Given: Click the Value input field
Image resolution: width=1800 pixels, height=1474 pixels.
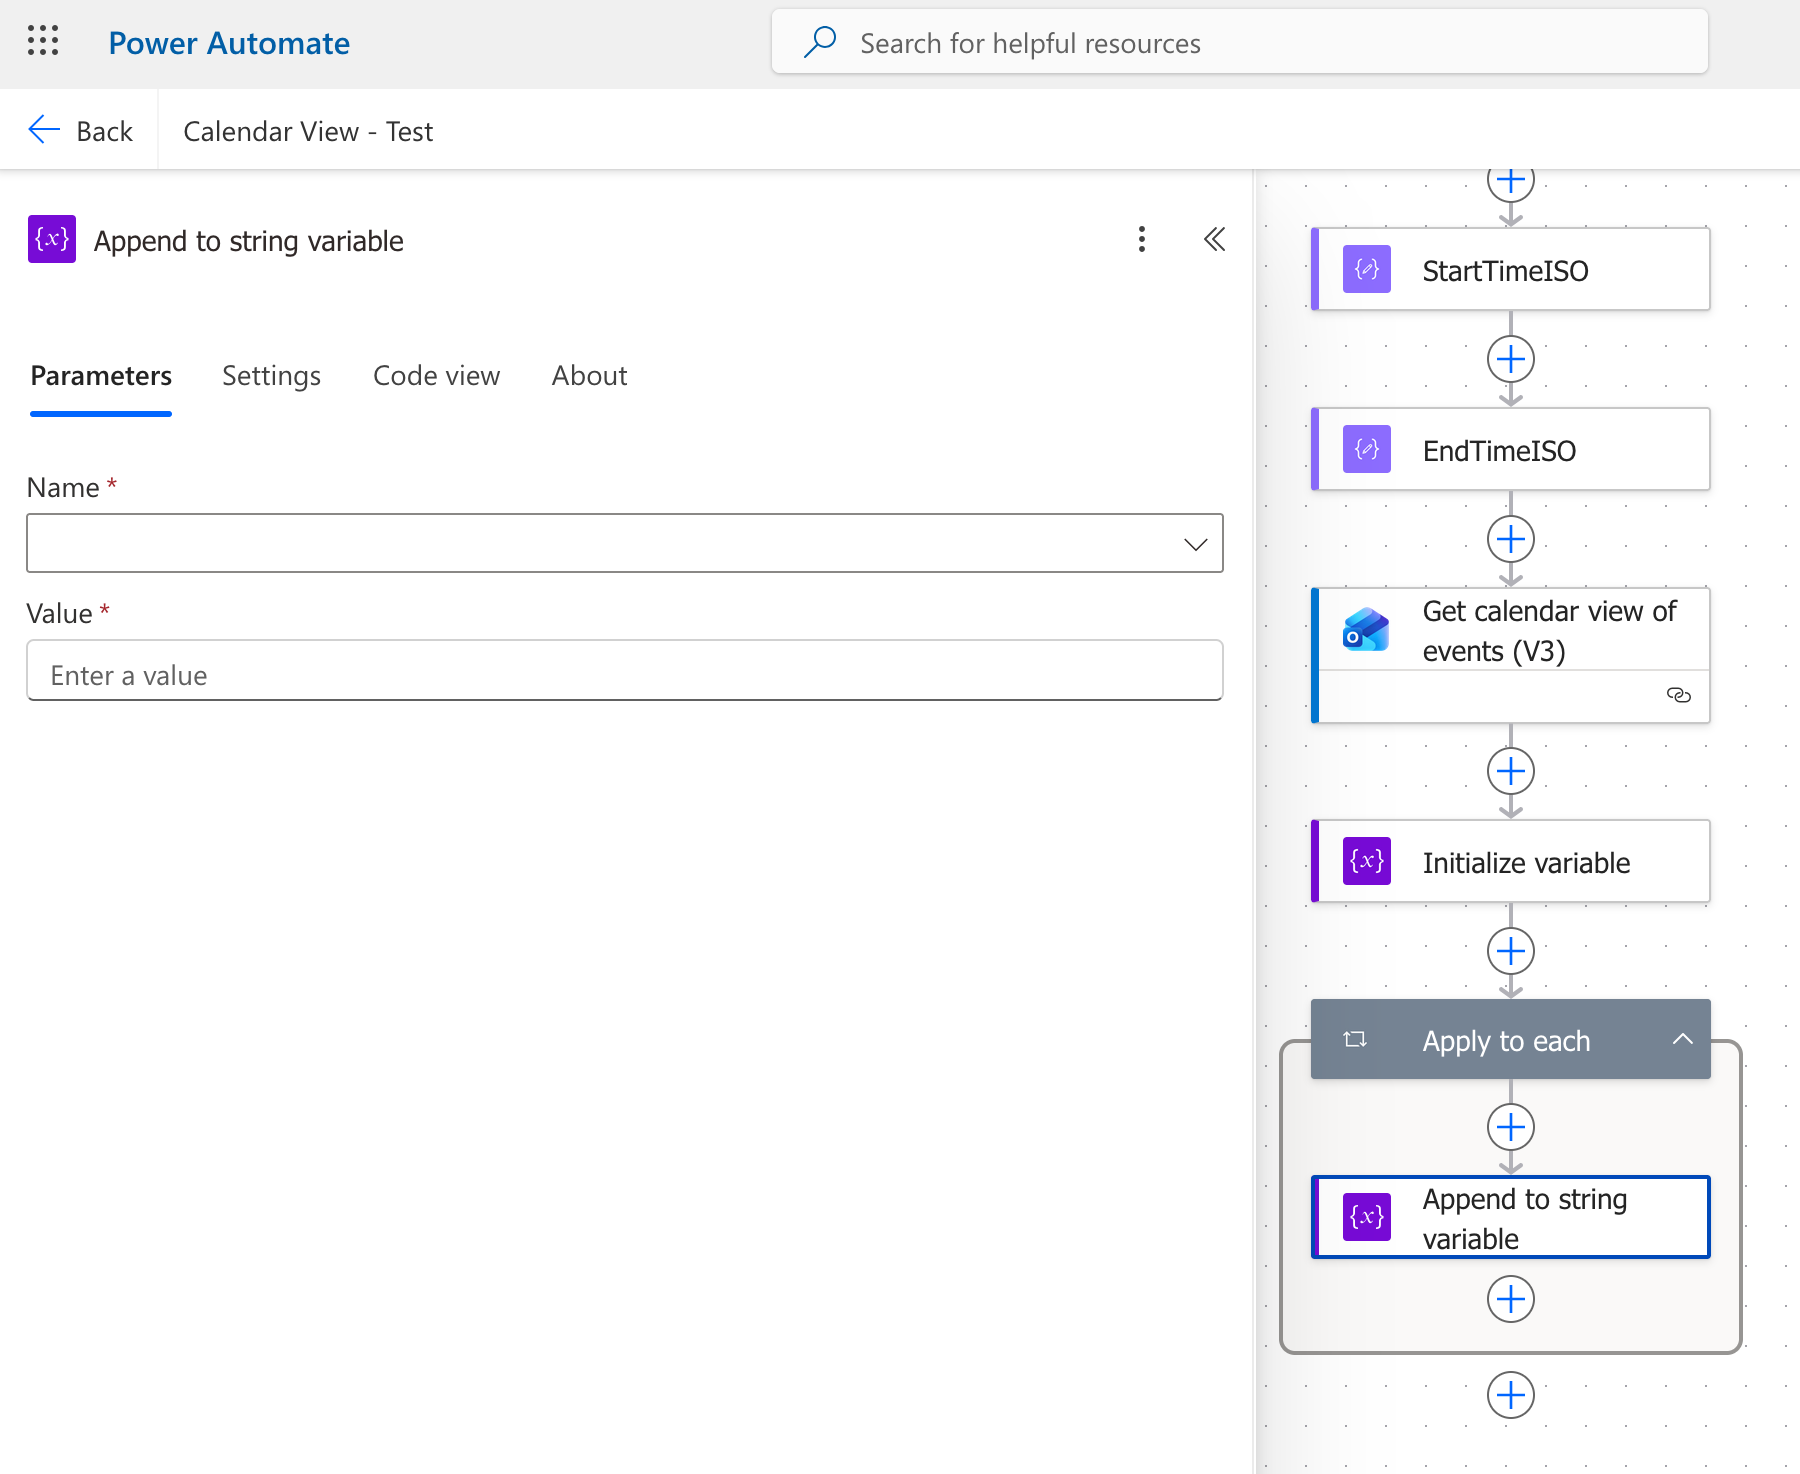Looking at the screenshot, I should point(625,671).
